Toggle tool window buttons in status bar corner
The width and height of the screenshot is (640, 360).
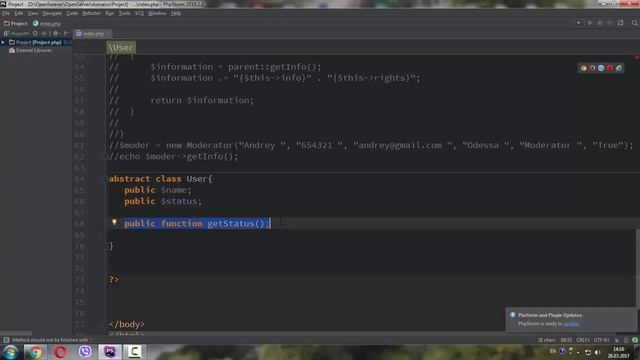6,340
